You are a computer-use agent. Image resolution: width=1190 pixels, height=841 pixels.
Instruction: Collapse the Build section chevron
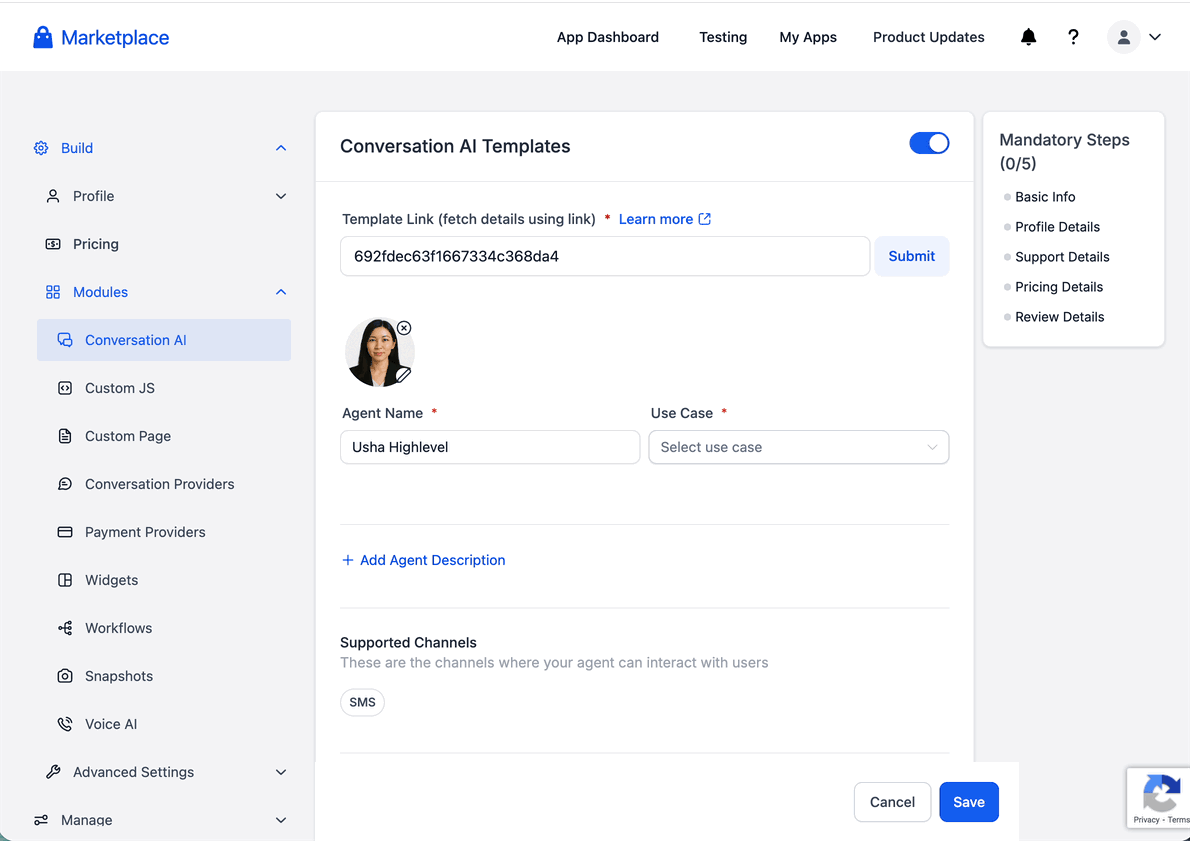point(281,148)
